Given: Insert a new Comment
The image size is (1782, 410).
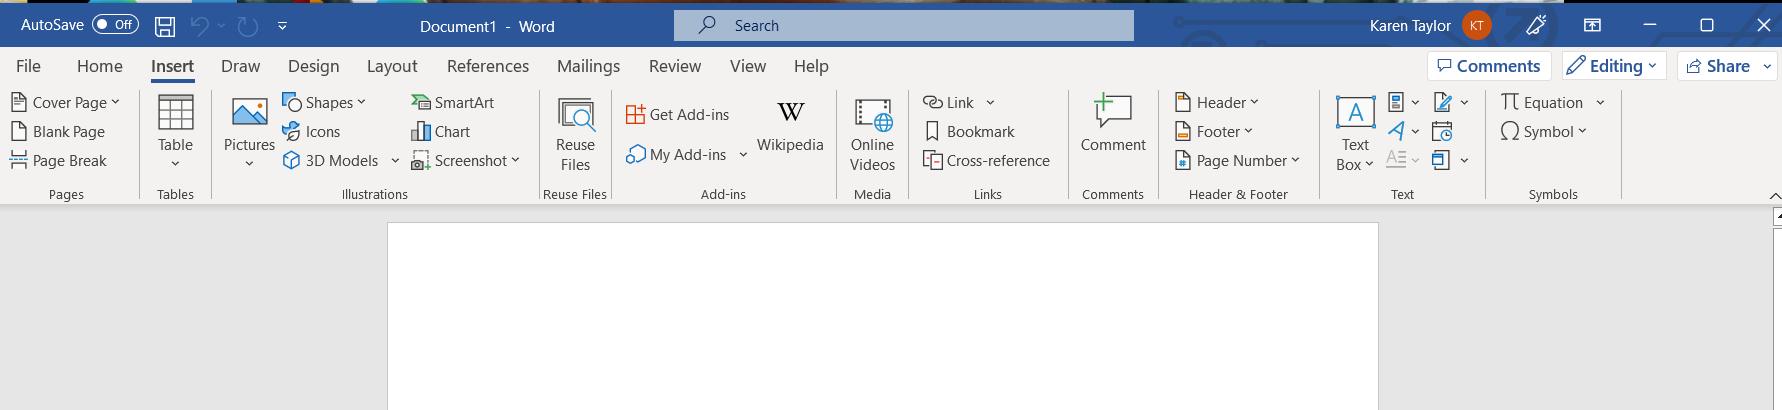Looking at the screenshot, I should coord(1113,124).
